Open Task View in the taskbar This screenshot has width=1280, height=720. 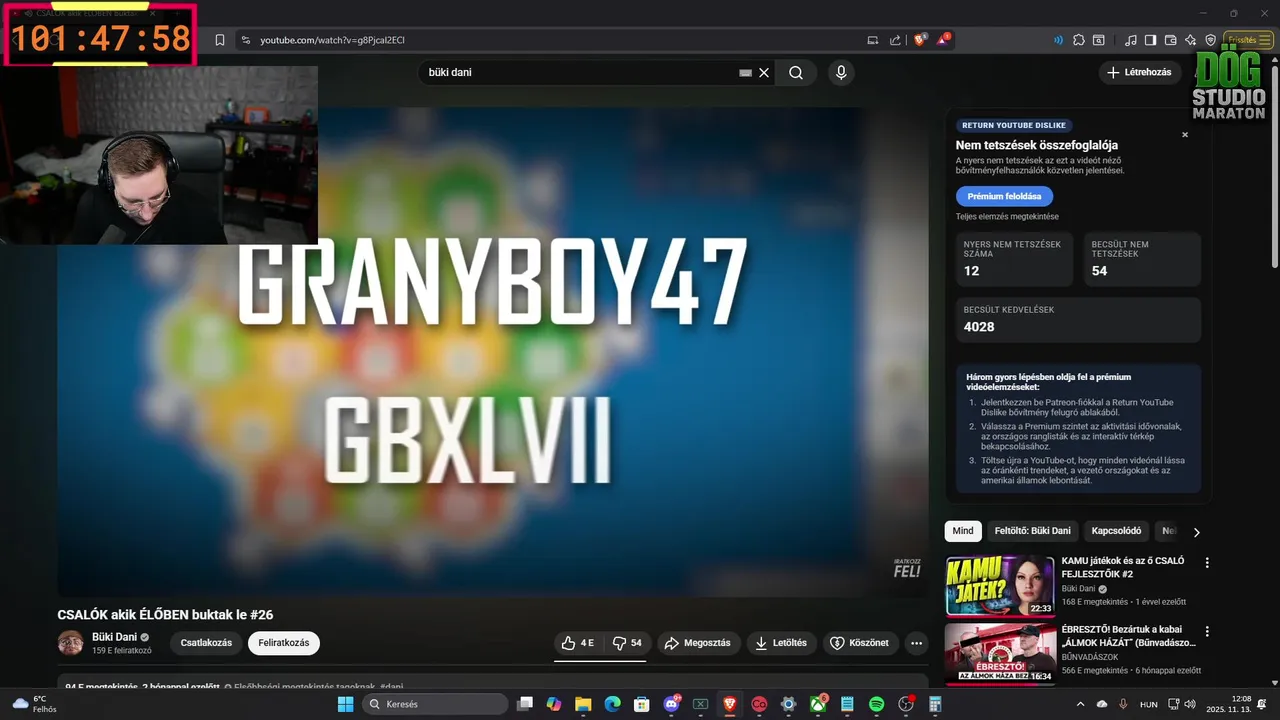(525, 704)
